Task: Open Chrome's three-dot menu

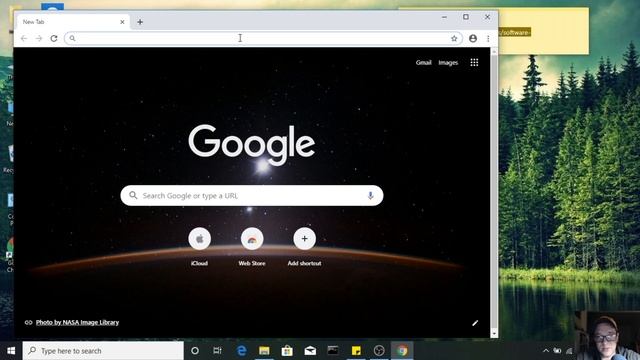Action: pos(488,38)
